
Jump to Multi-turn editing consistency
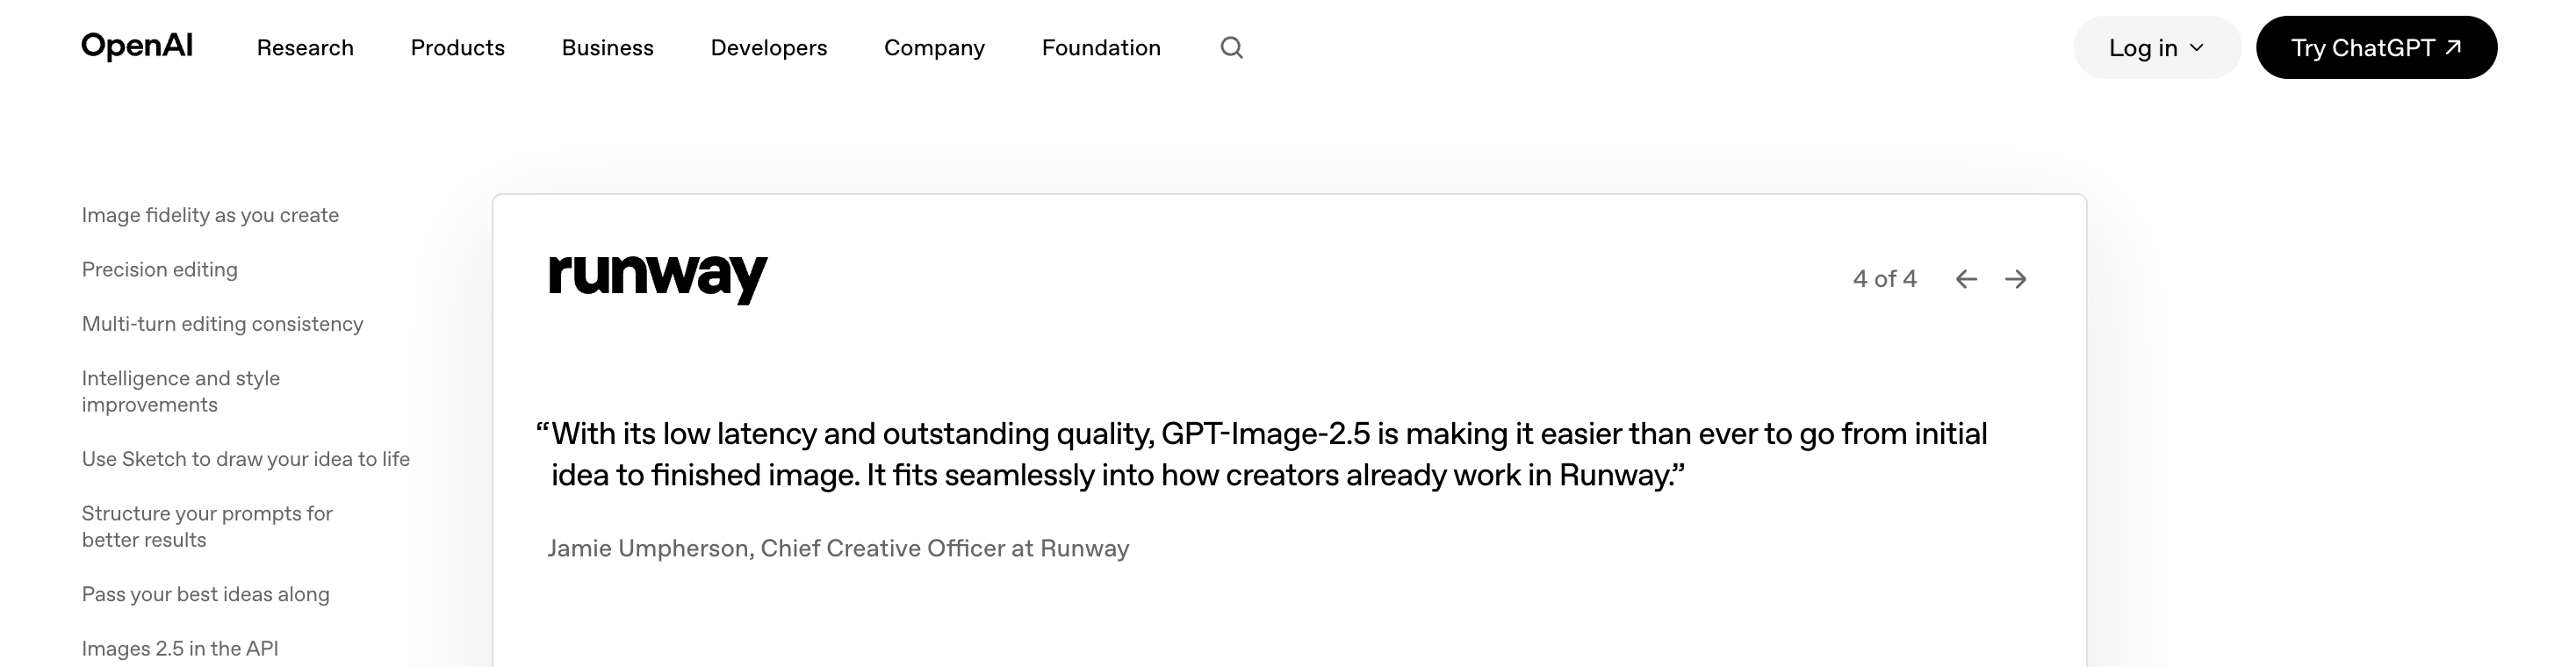pos(222,323)
